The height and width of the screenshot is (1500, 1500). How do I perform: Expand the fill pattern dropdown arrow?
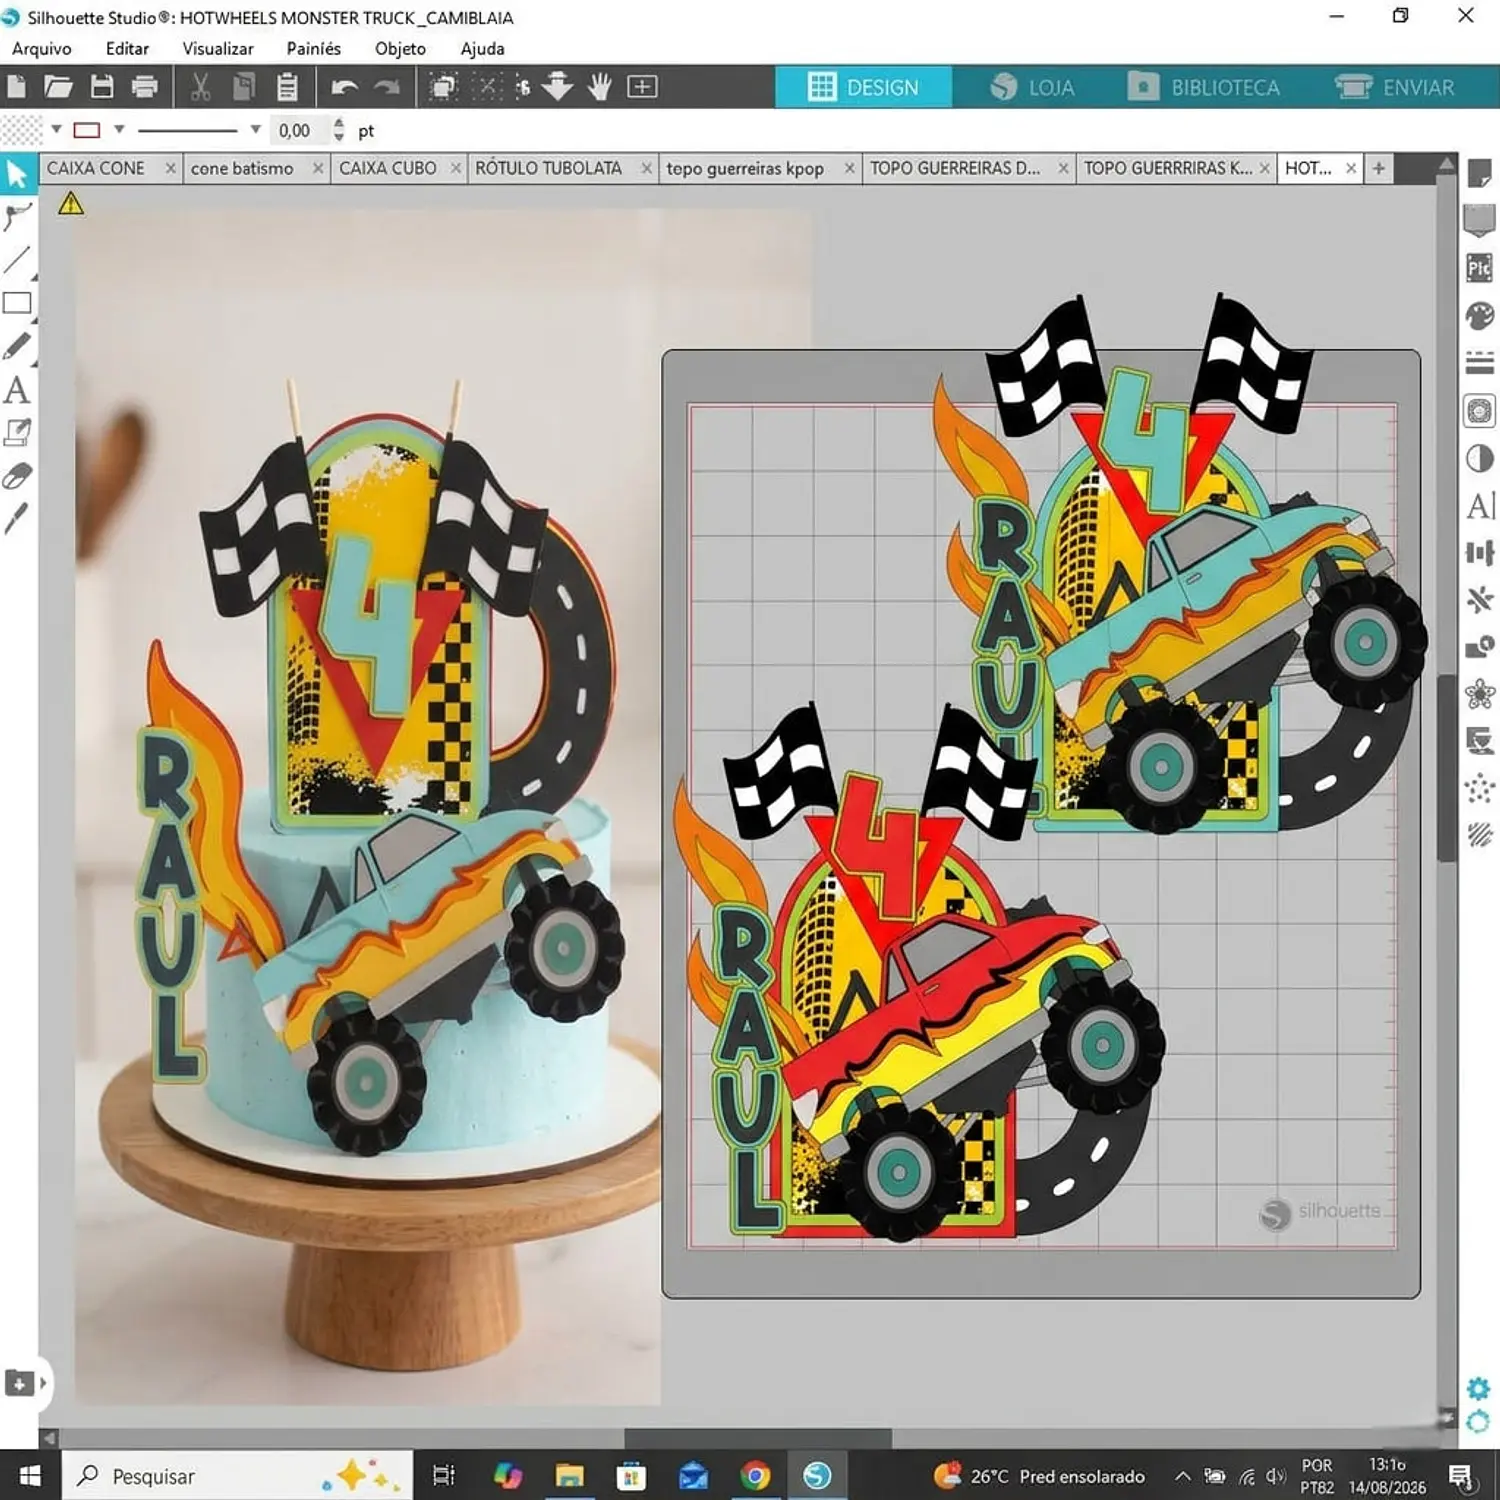(x=56, y=129)
